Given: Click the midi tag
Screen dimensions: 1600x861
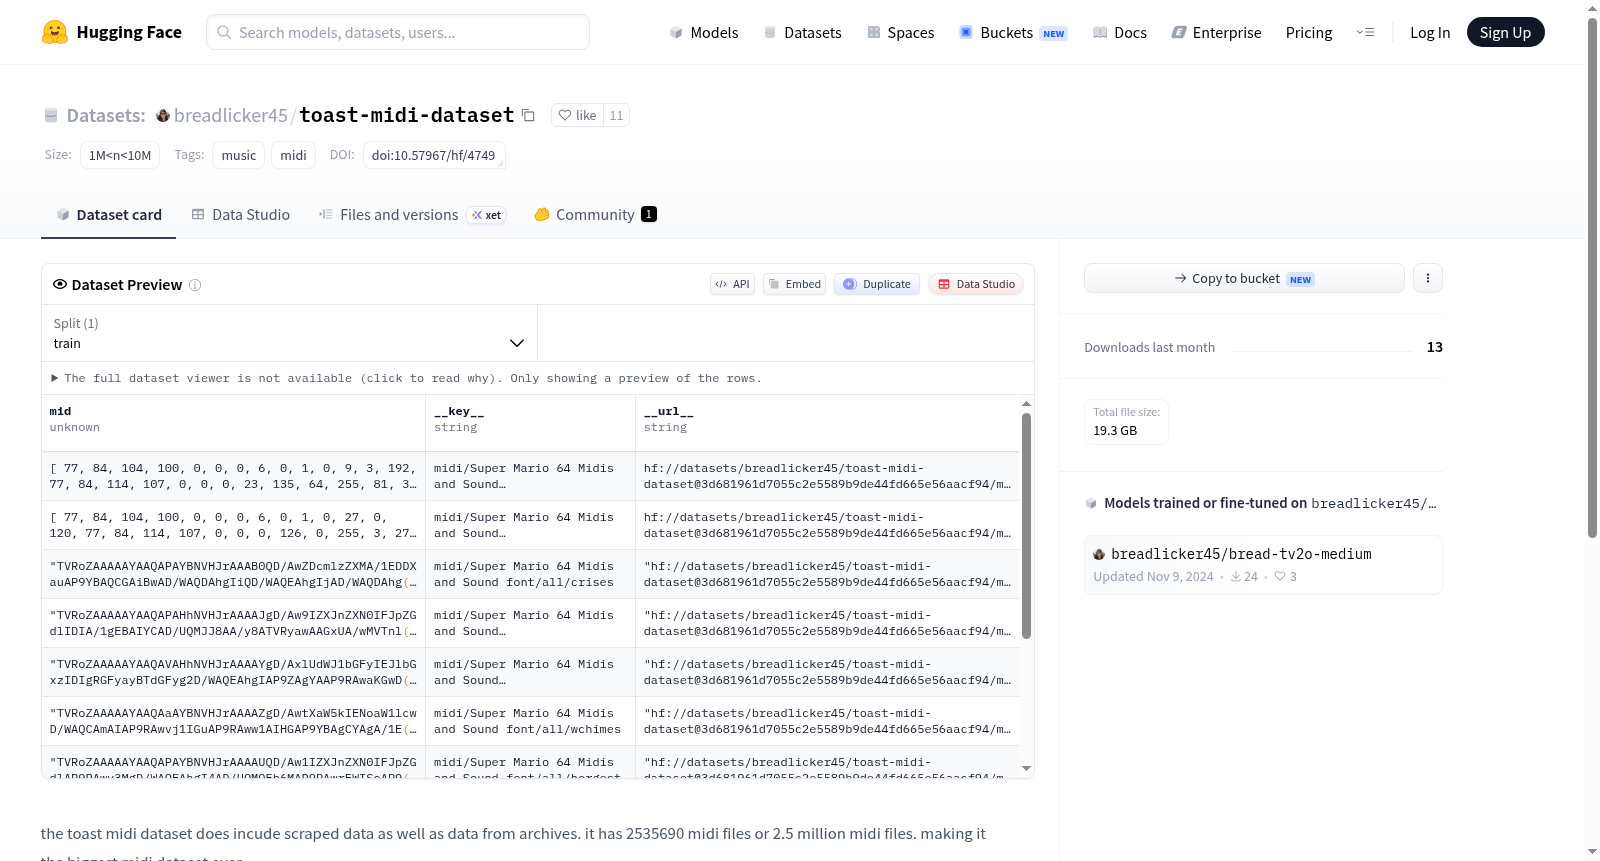Looking at the screenshot, I should (293, 155).
